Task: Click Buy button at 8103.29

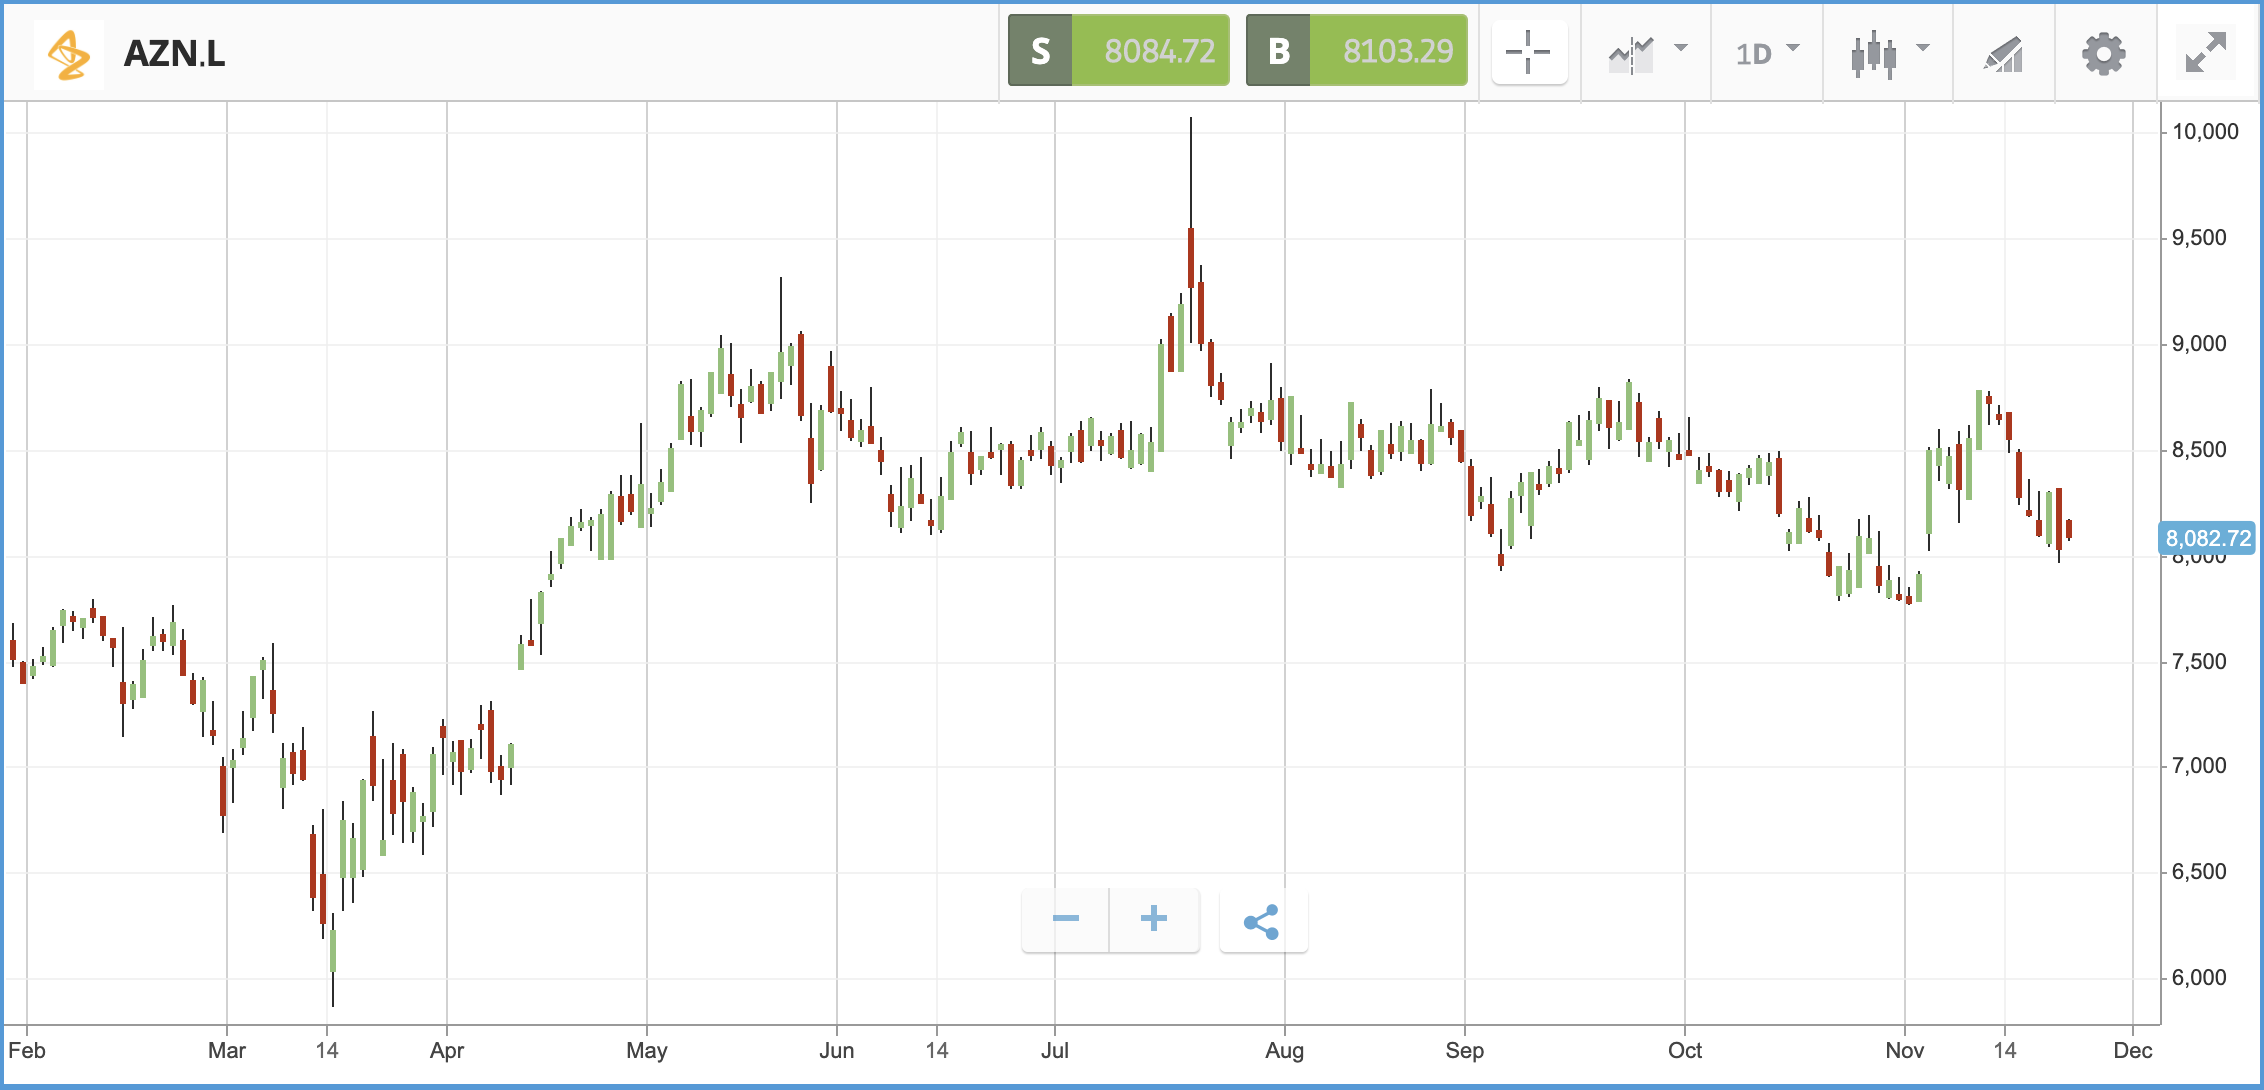Action: coord(1357,50)
